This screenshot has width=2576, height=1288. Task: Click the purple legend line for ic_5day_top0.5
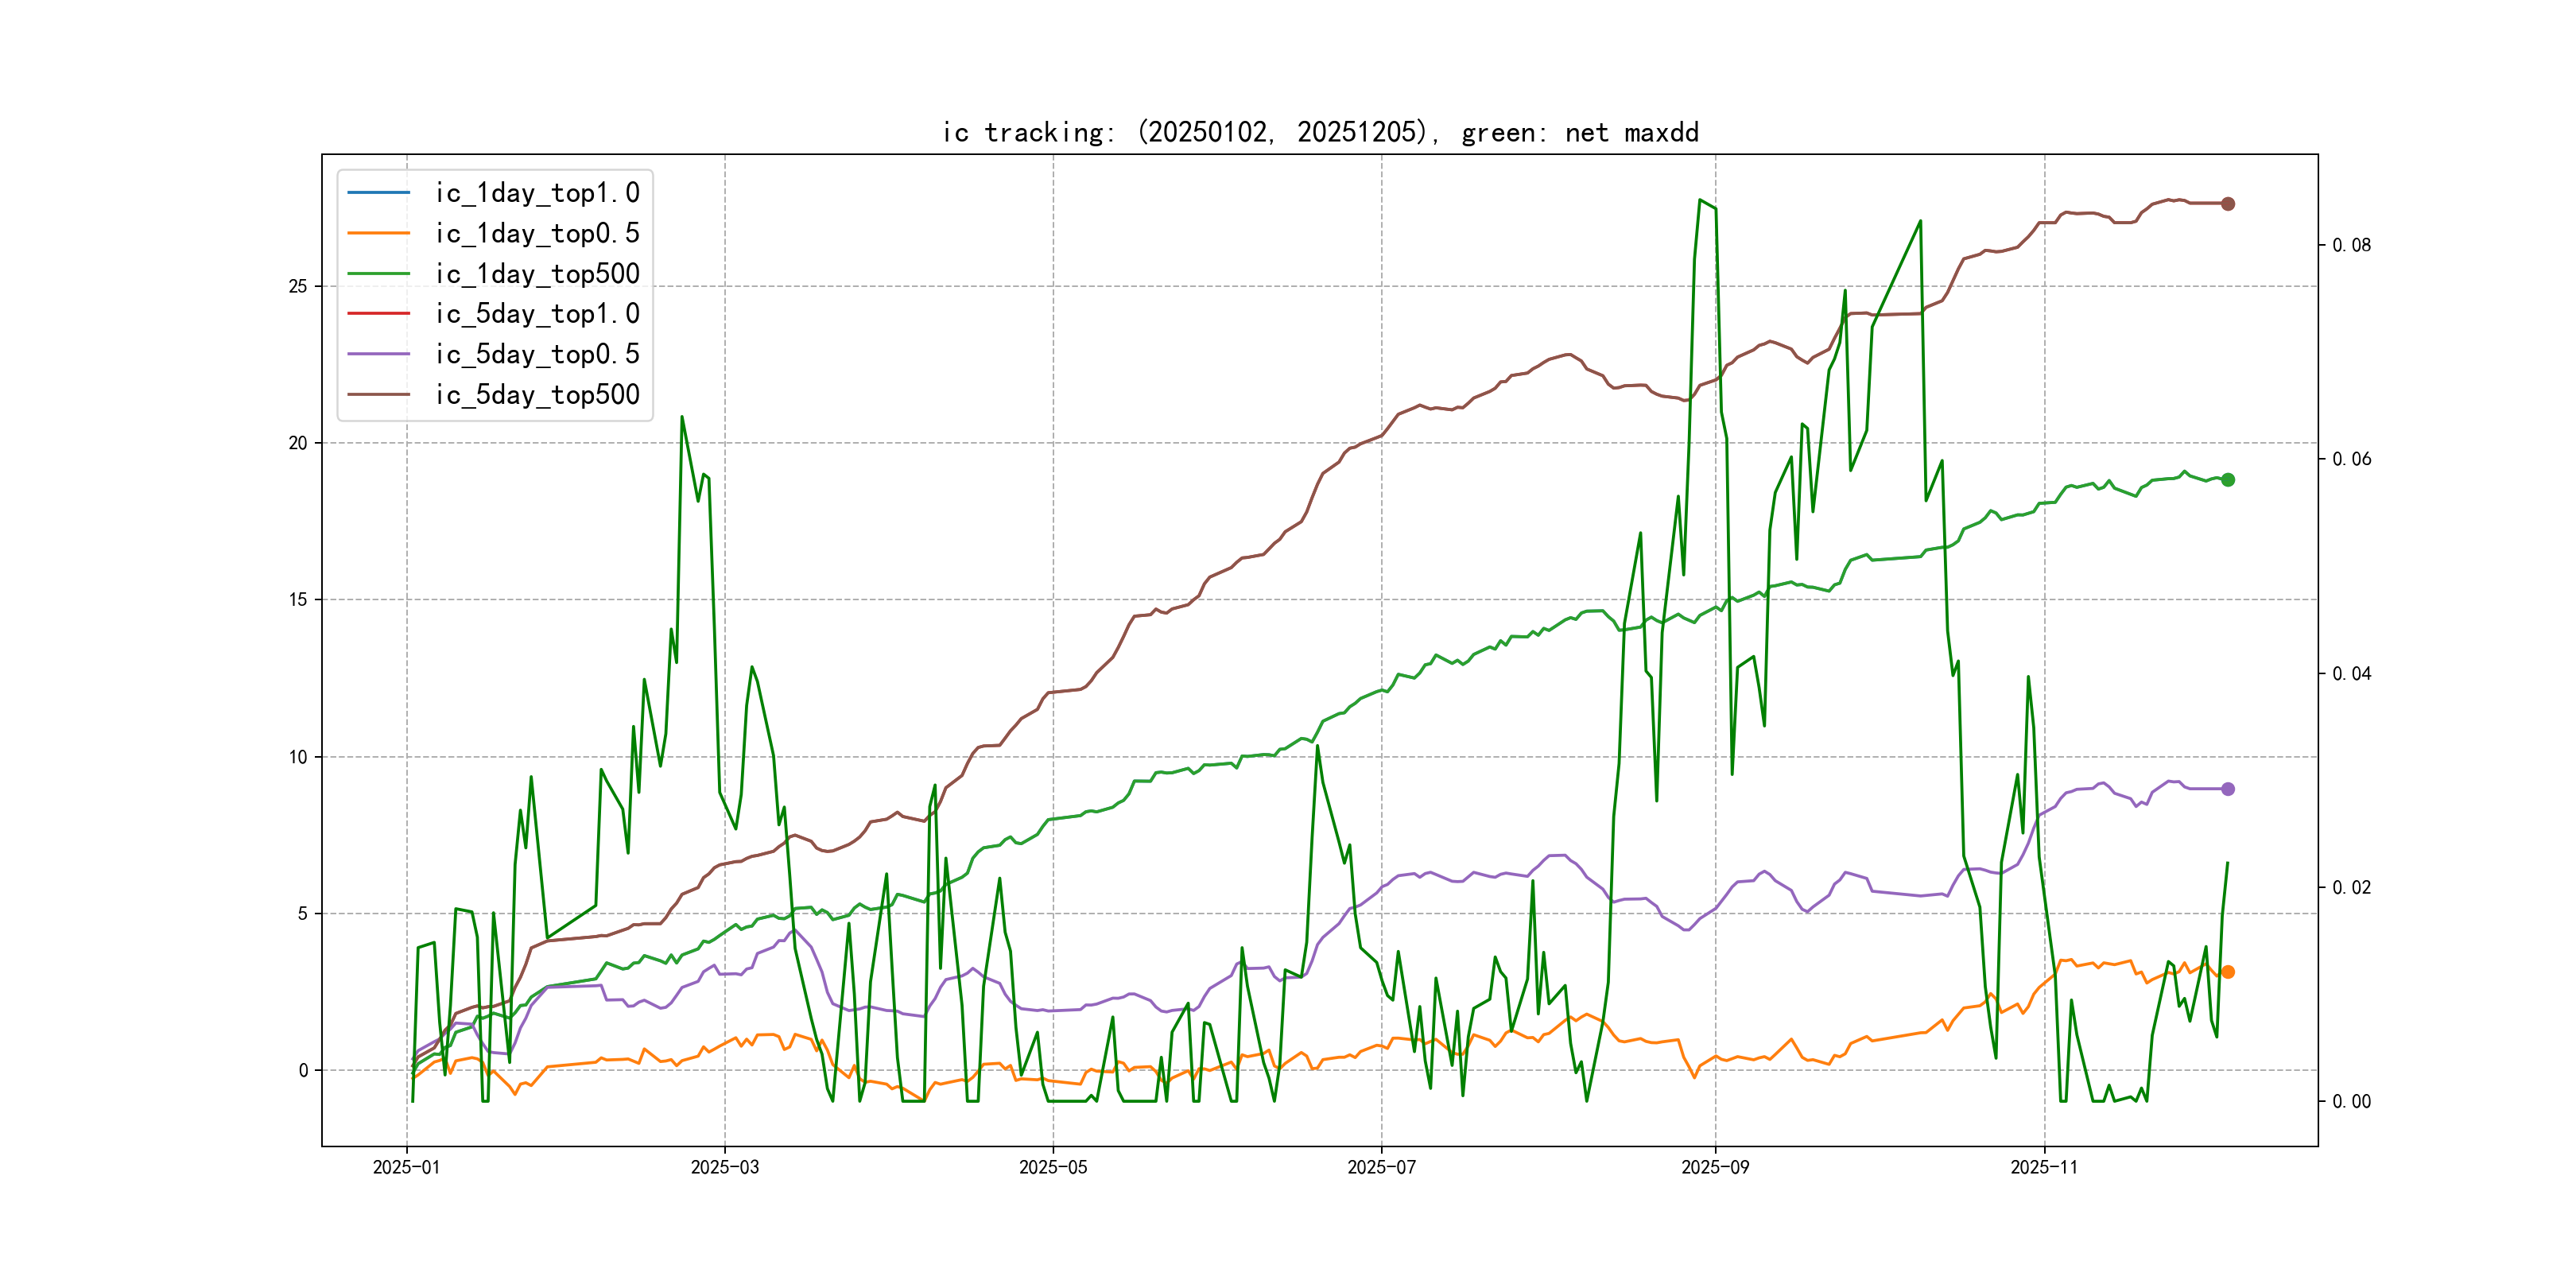click(379, 354)
